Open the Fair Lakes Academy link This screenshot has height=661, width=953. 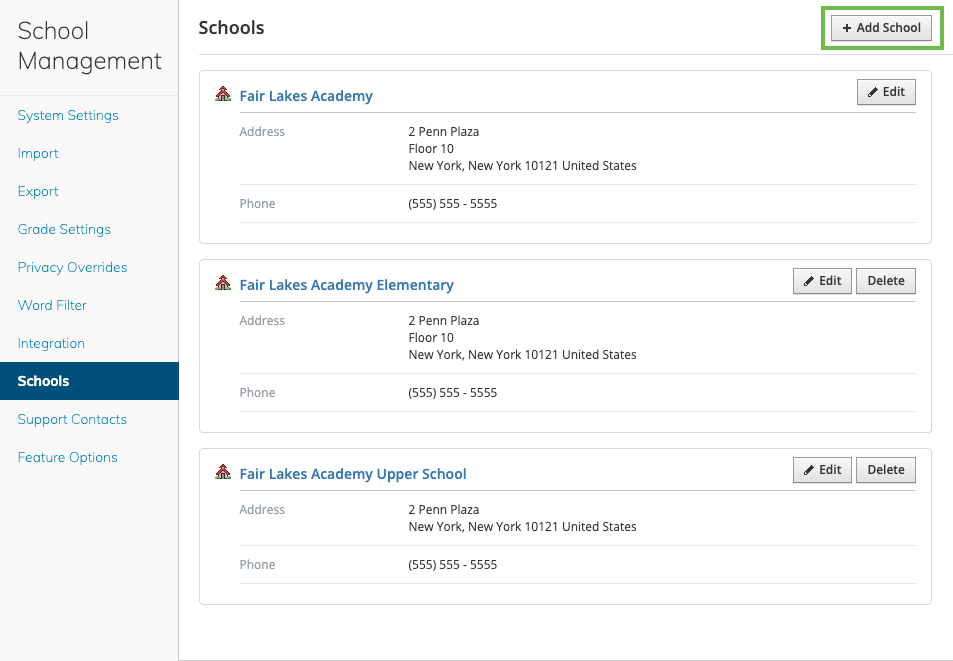click(x=306, y=96)
